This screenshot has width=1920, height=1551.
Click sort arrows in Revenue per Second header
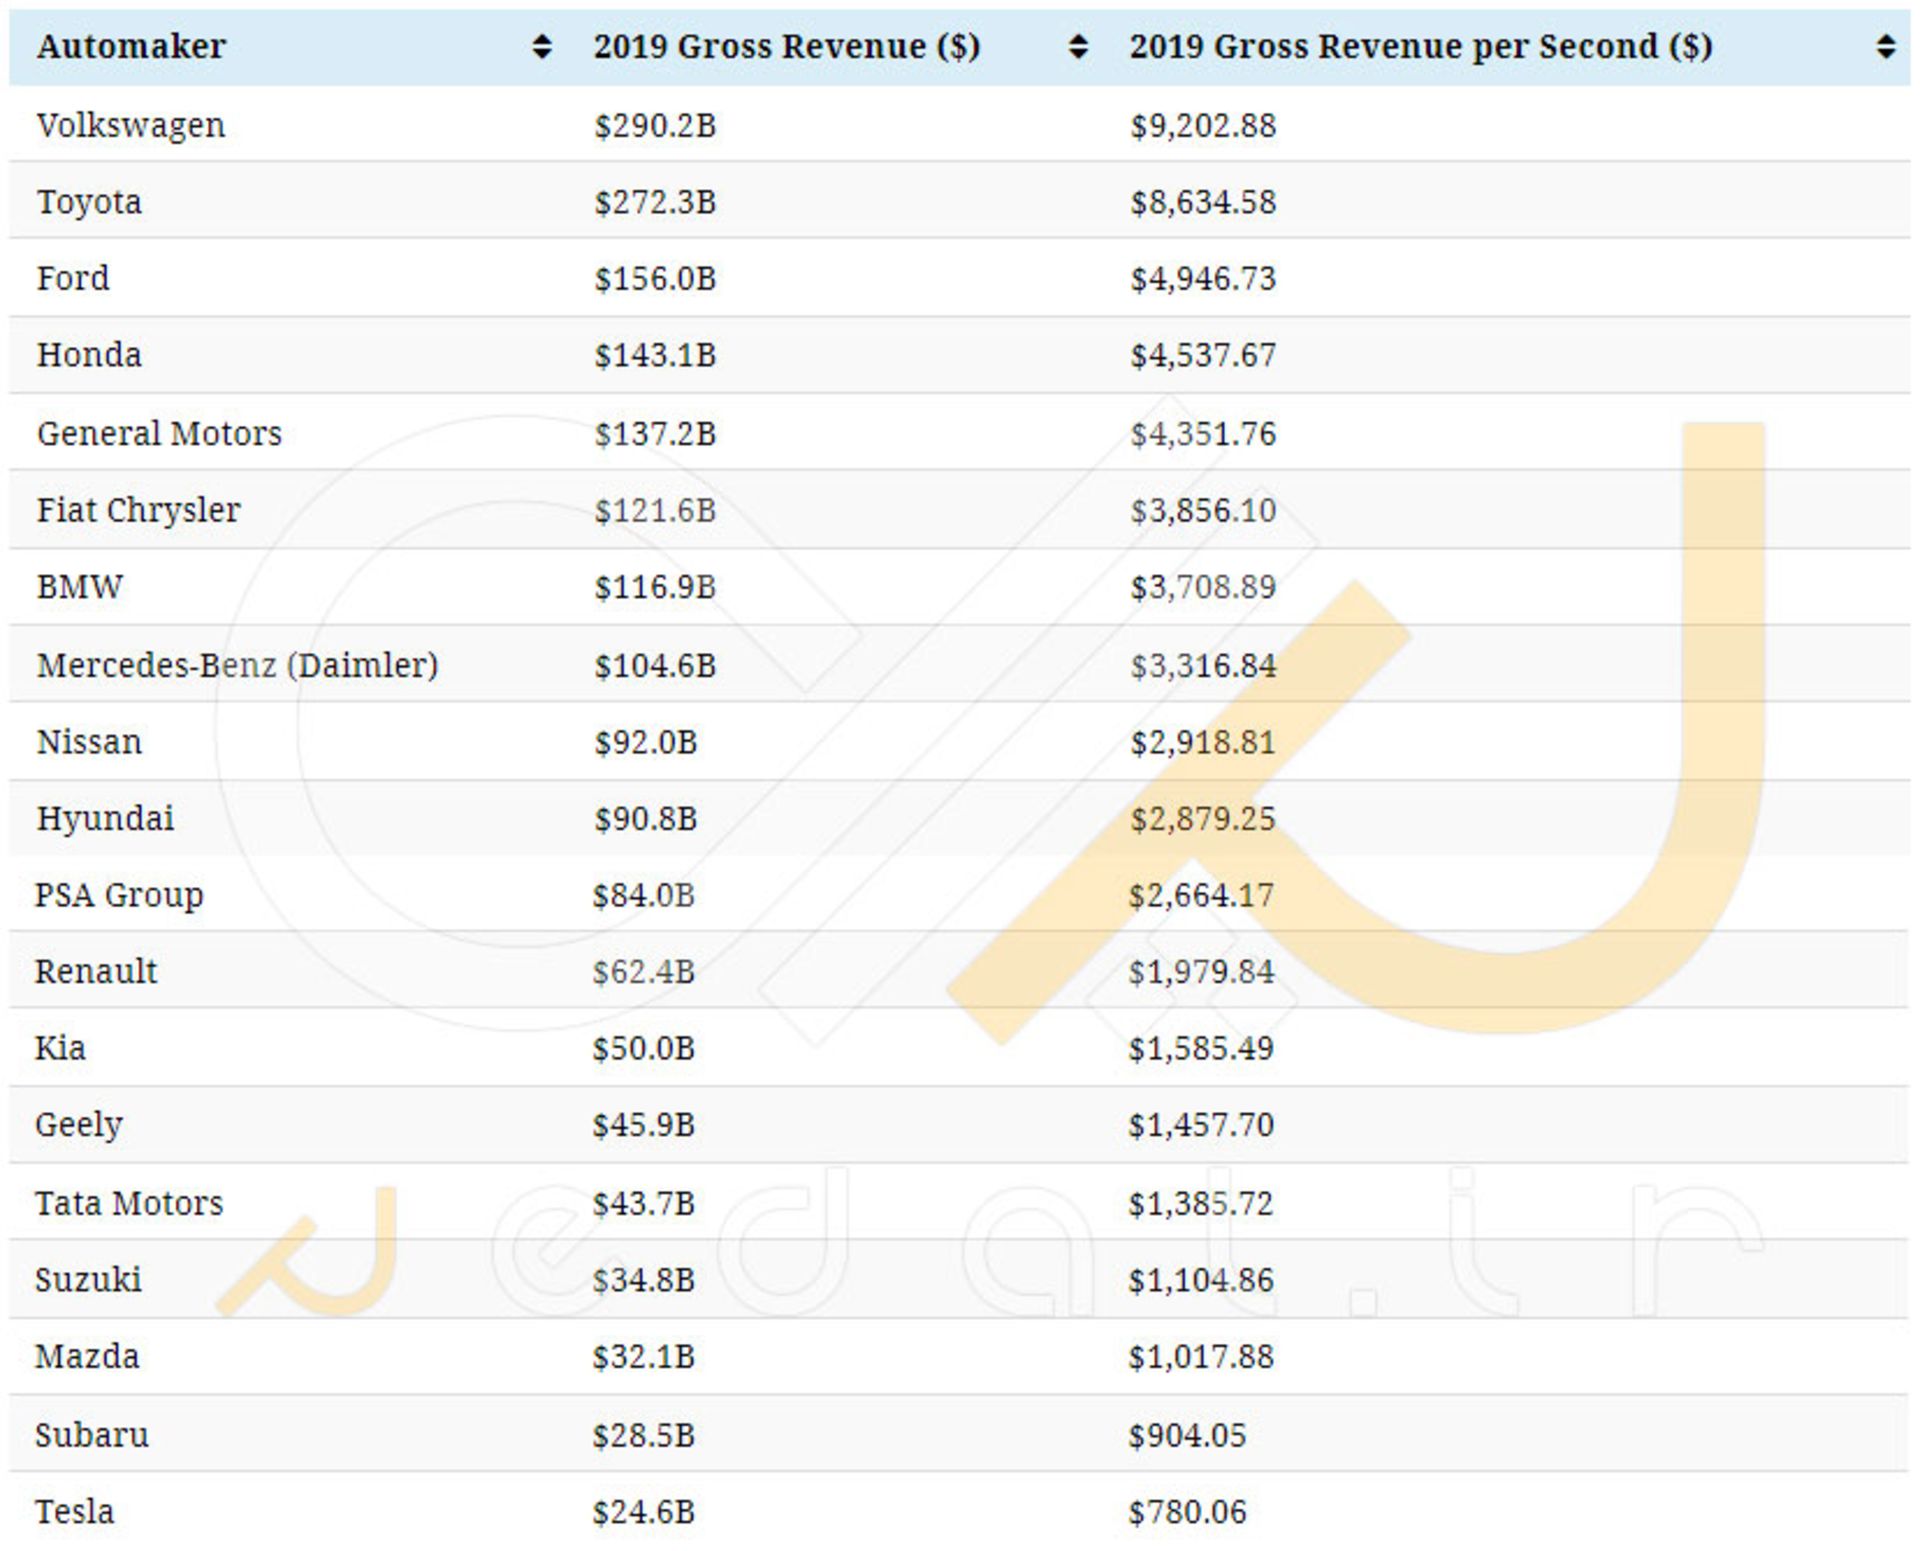point(1885,47)
